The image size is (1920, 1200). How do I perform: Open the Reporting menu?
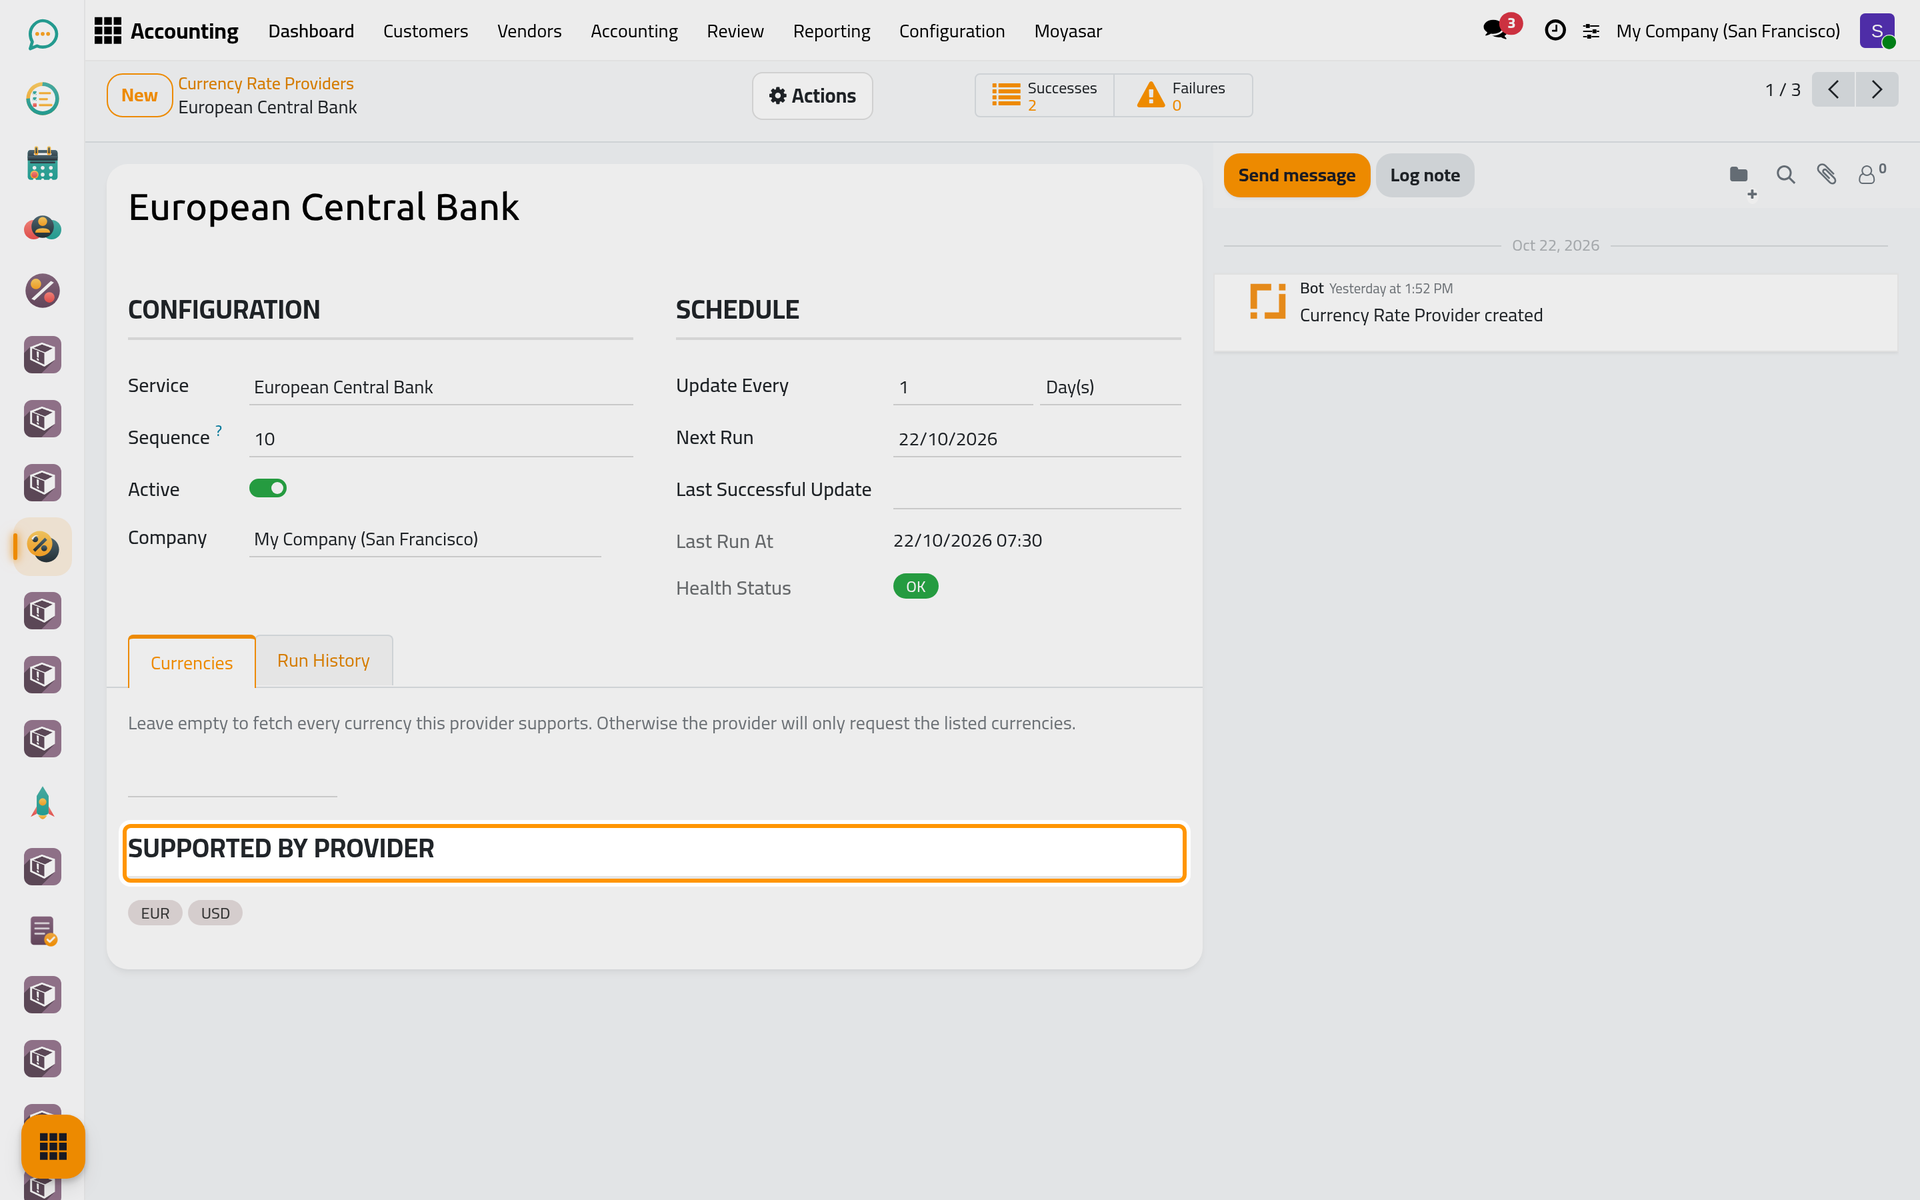(831, 31)
